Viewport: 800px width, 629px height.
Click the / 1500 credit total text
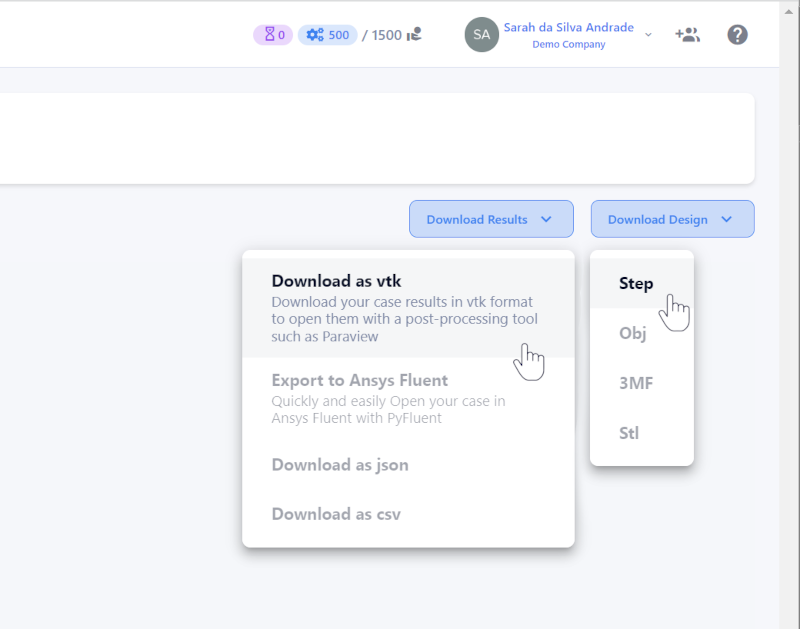[382, 35]
